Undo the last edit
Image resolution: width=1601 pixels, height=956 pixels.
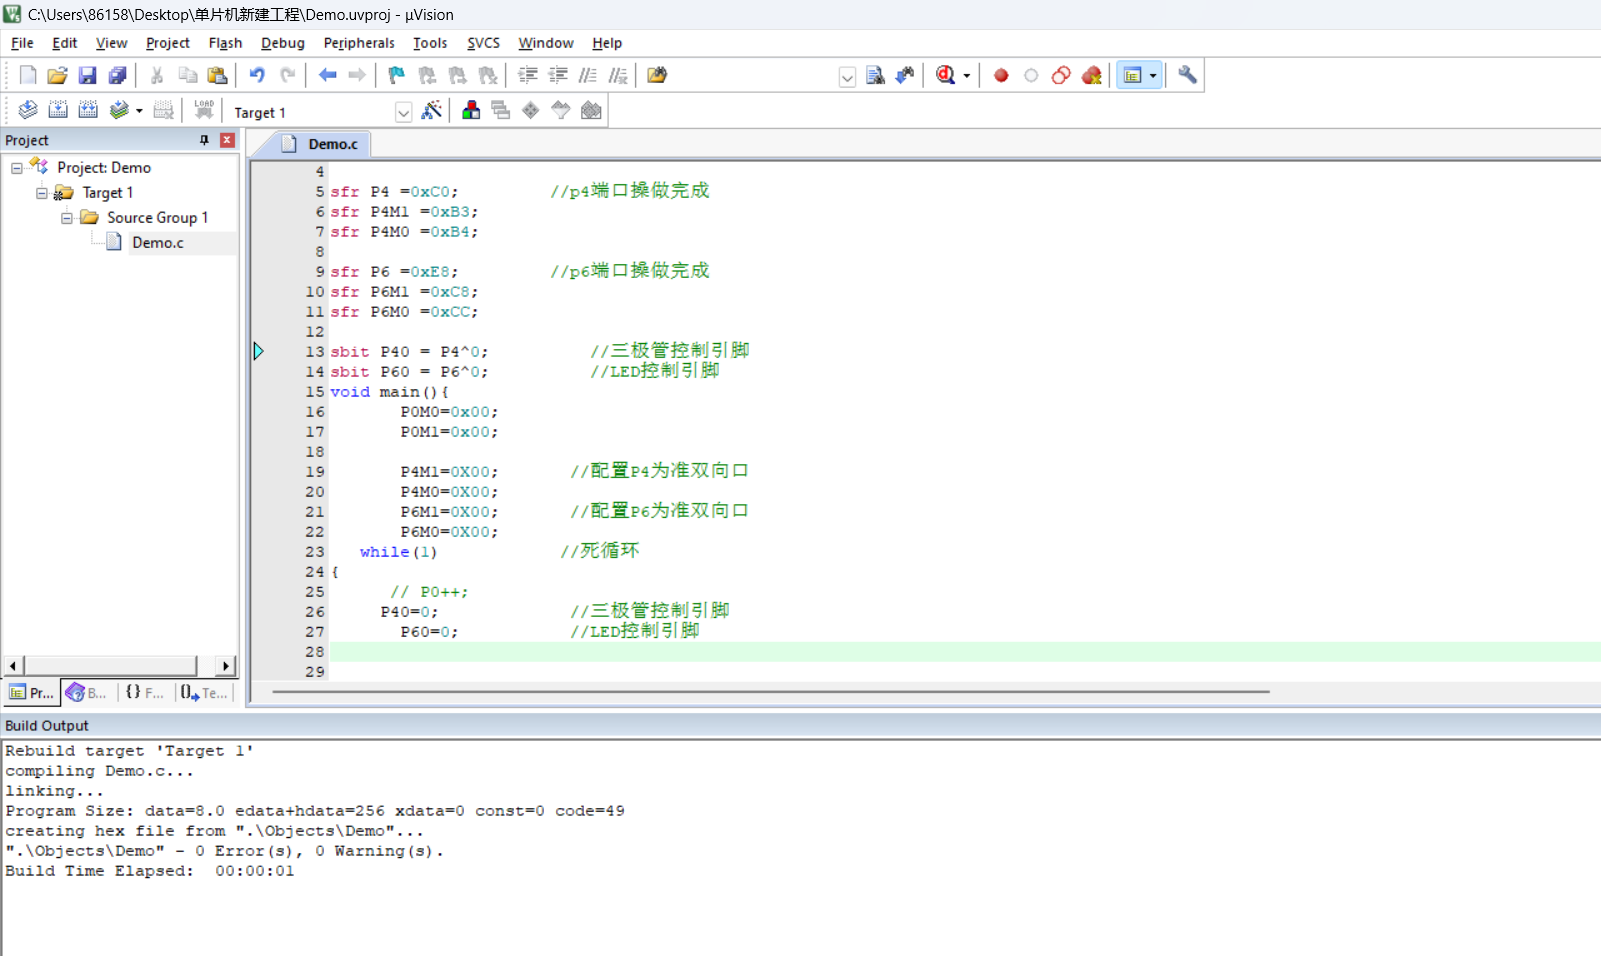[x=257, y=75]
